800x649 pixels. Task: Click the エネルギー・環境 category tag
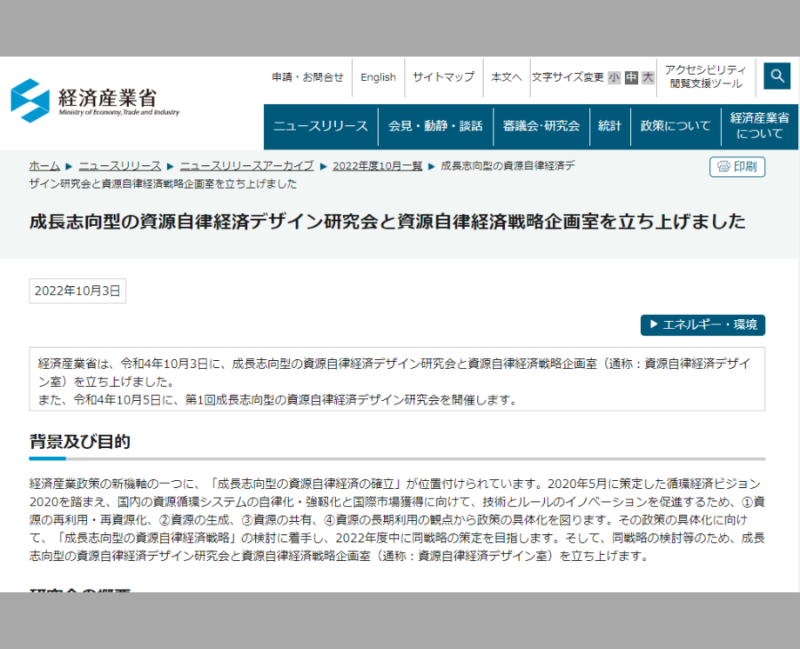[703, 325]
